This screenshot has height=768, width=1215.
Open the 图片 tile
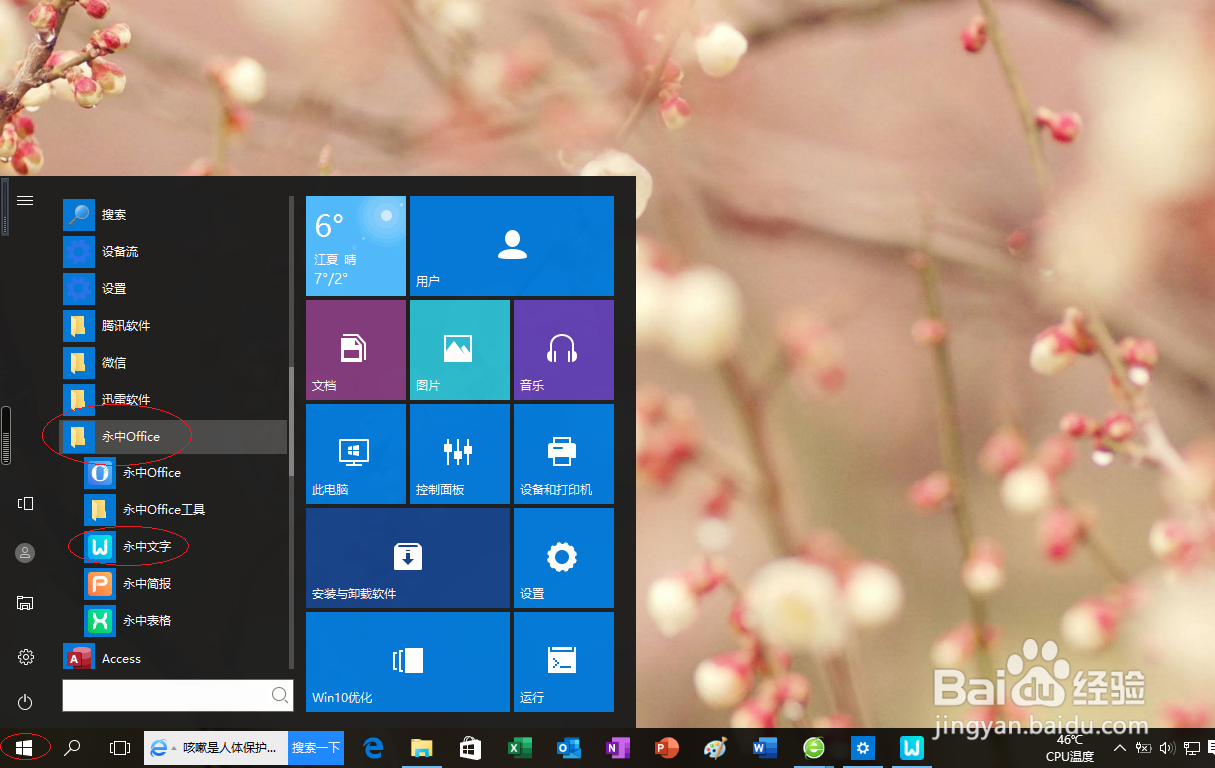tap(460, 350)
